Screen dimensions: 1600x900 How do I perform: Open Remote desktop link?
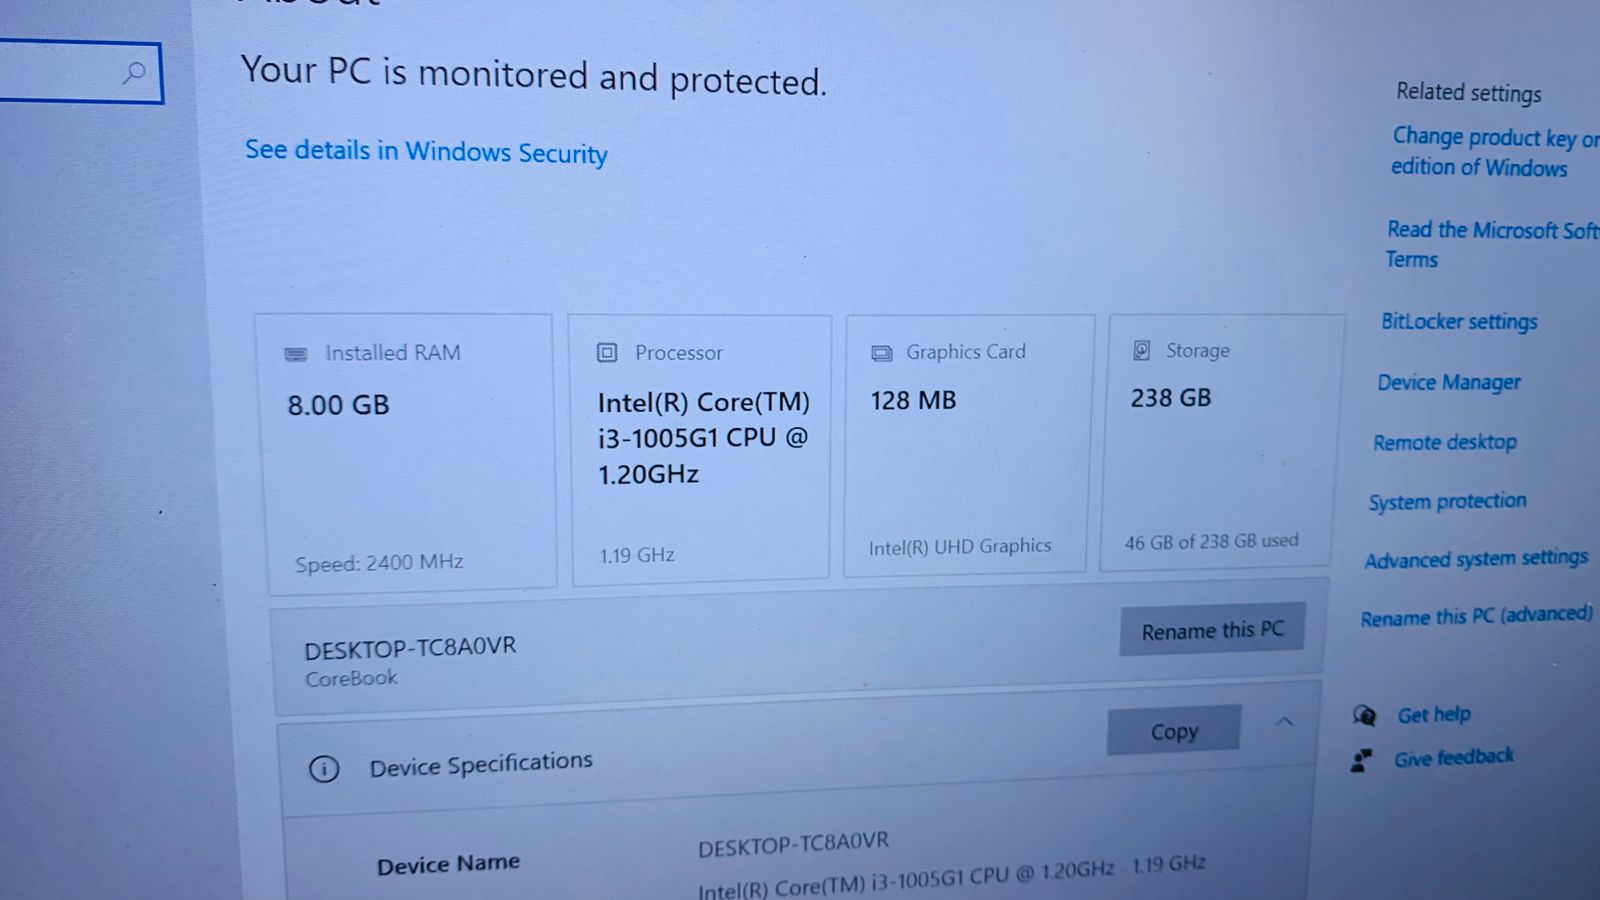tap(1444, 442)
